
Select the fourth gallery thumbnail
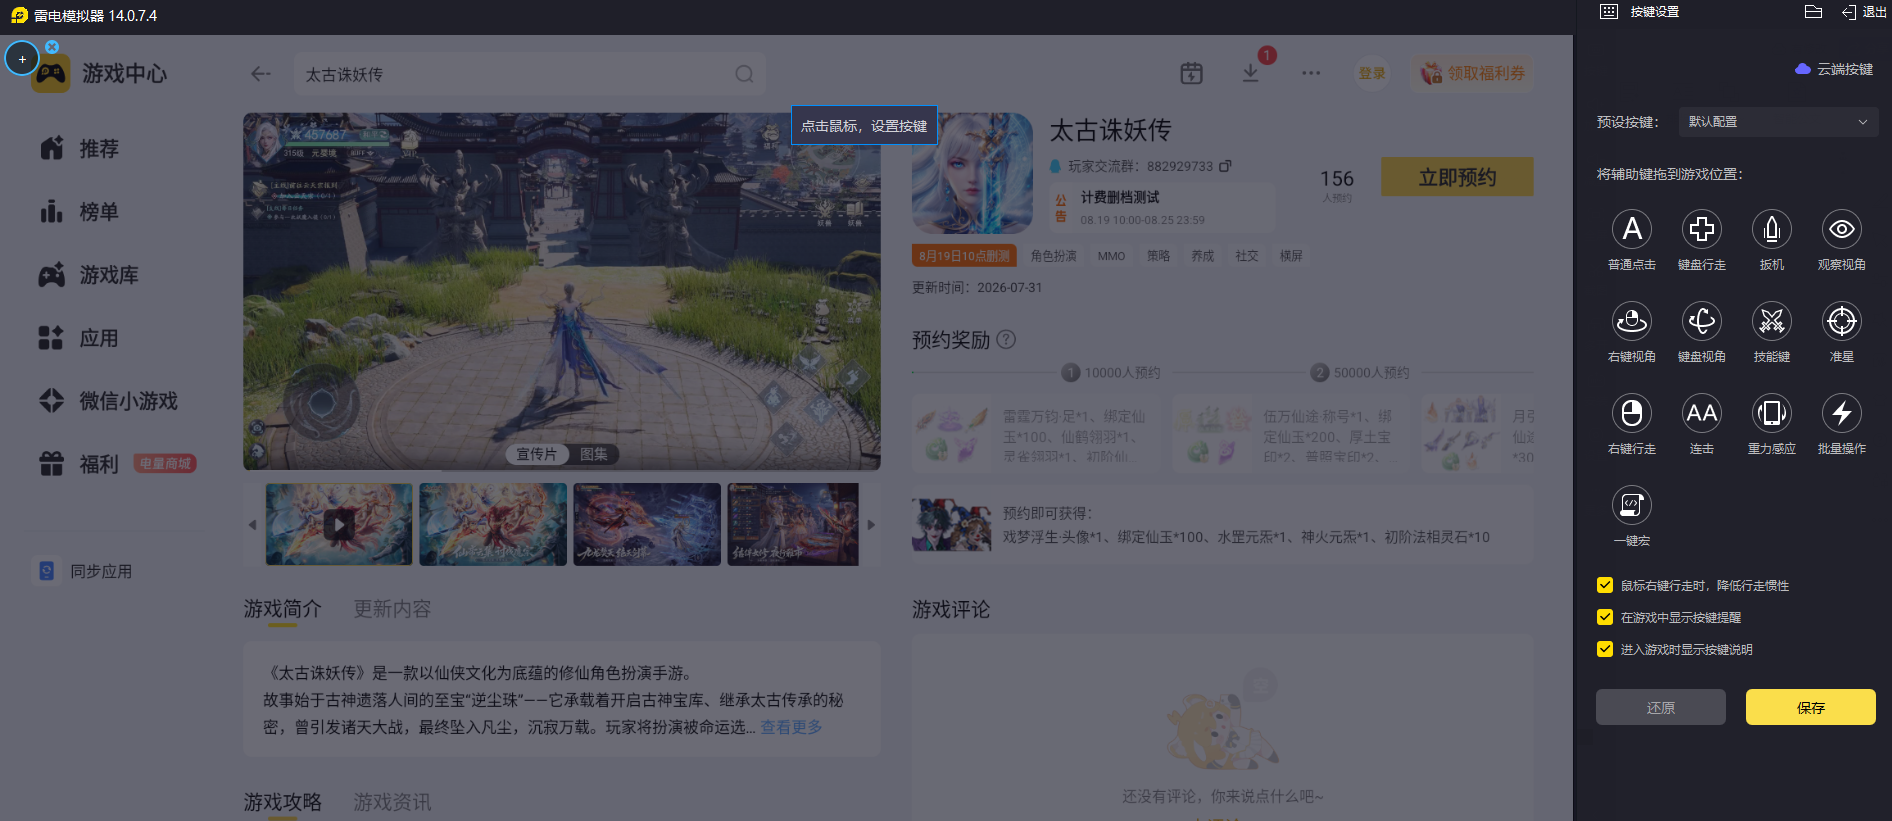[793, 524]
